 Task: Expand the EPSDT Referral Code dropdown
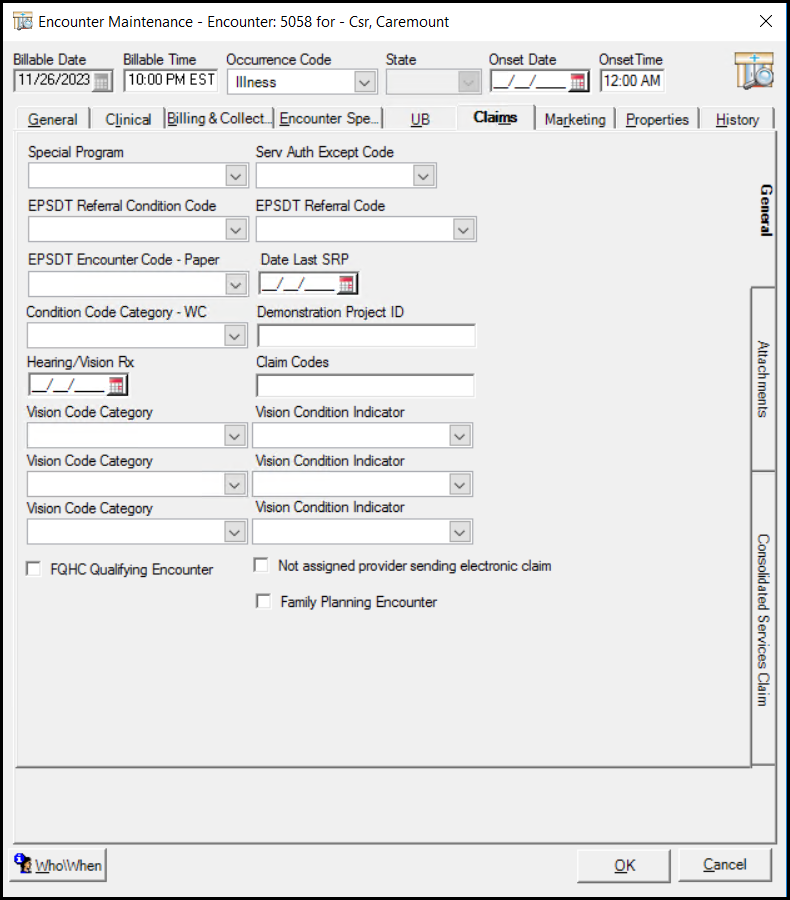click(463, 230)
